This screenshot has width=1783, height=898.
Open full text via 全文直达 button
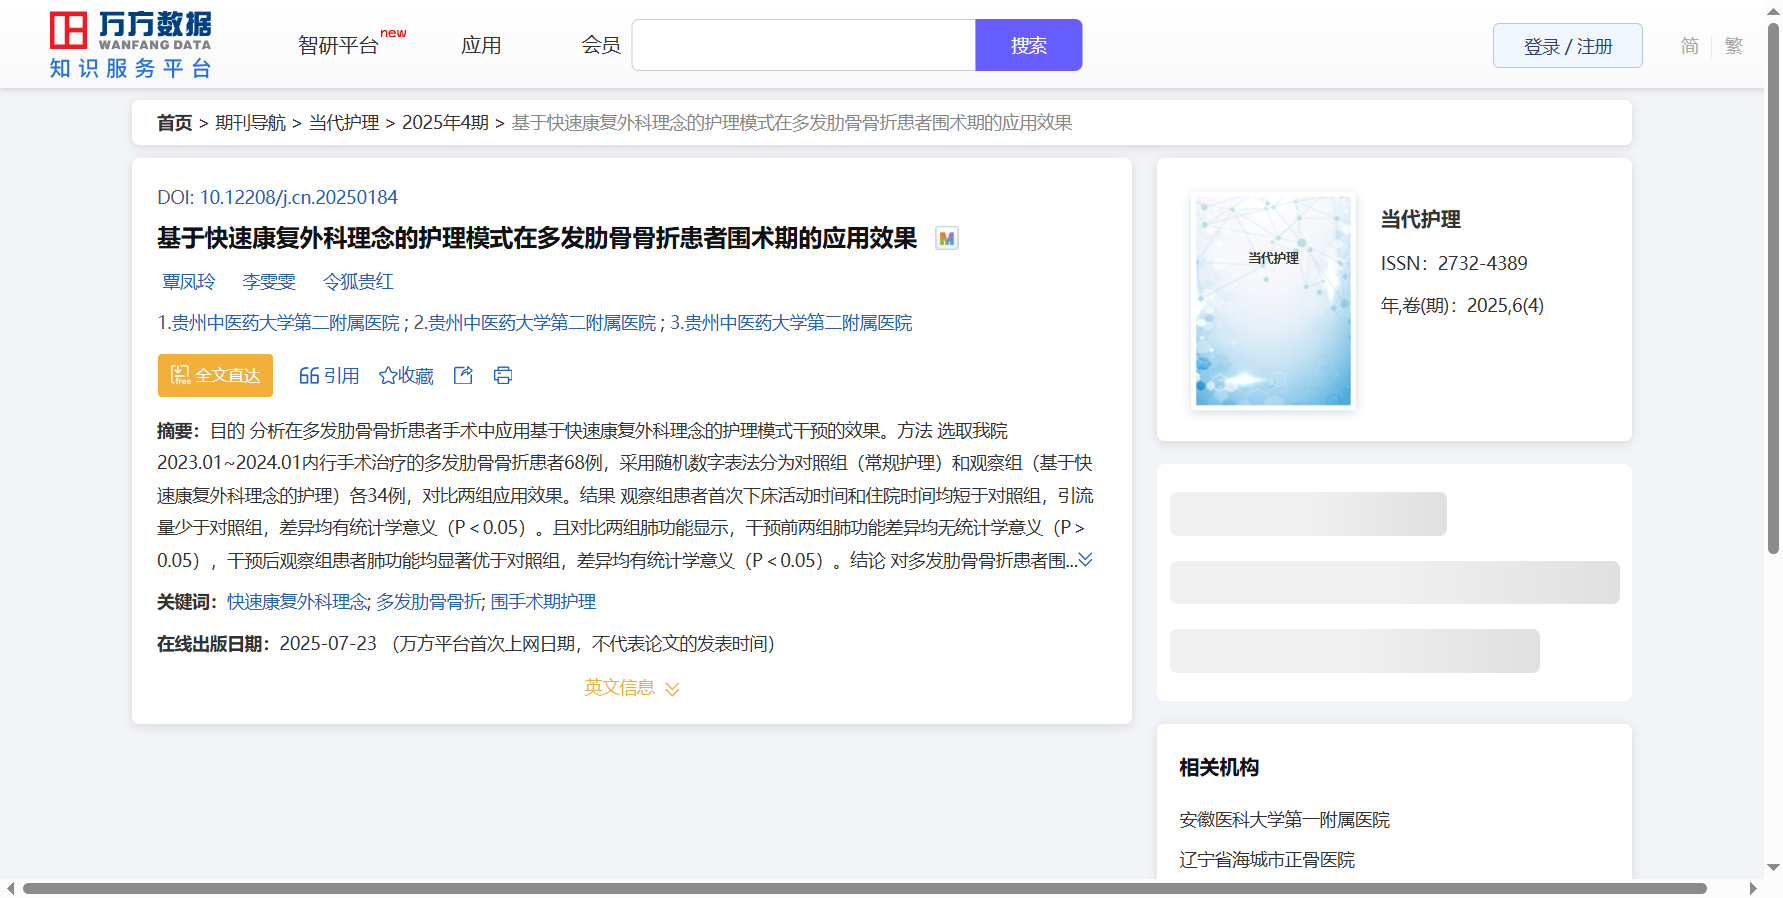215,375
